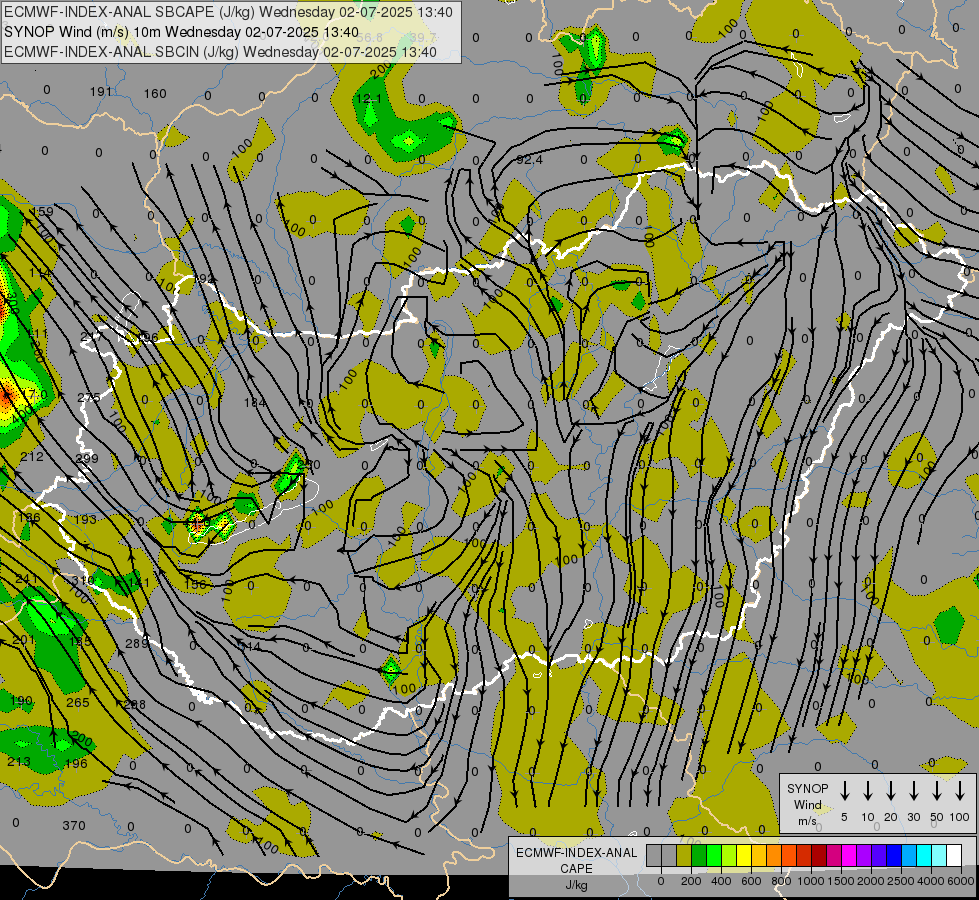Pick the pure yellow CAPE legend swatch
This screenshot has width=979, height=900.
(744, 855)
